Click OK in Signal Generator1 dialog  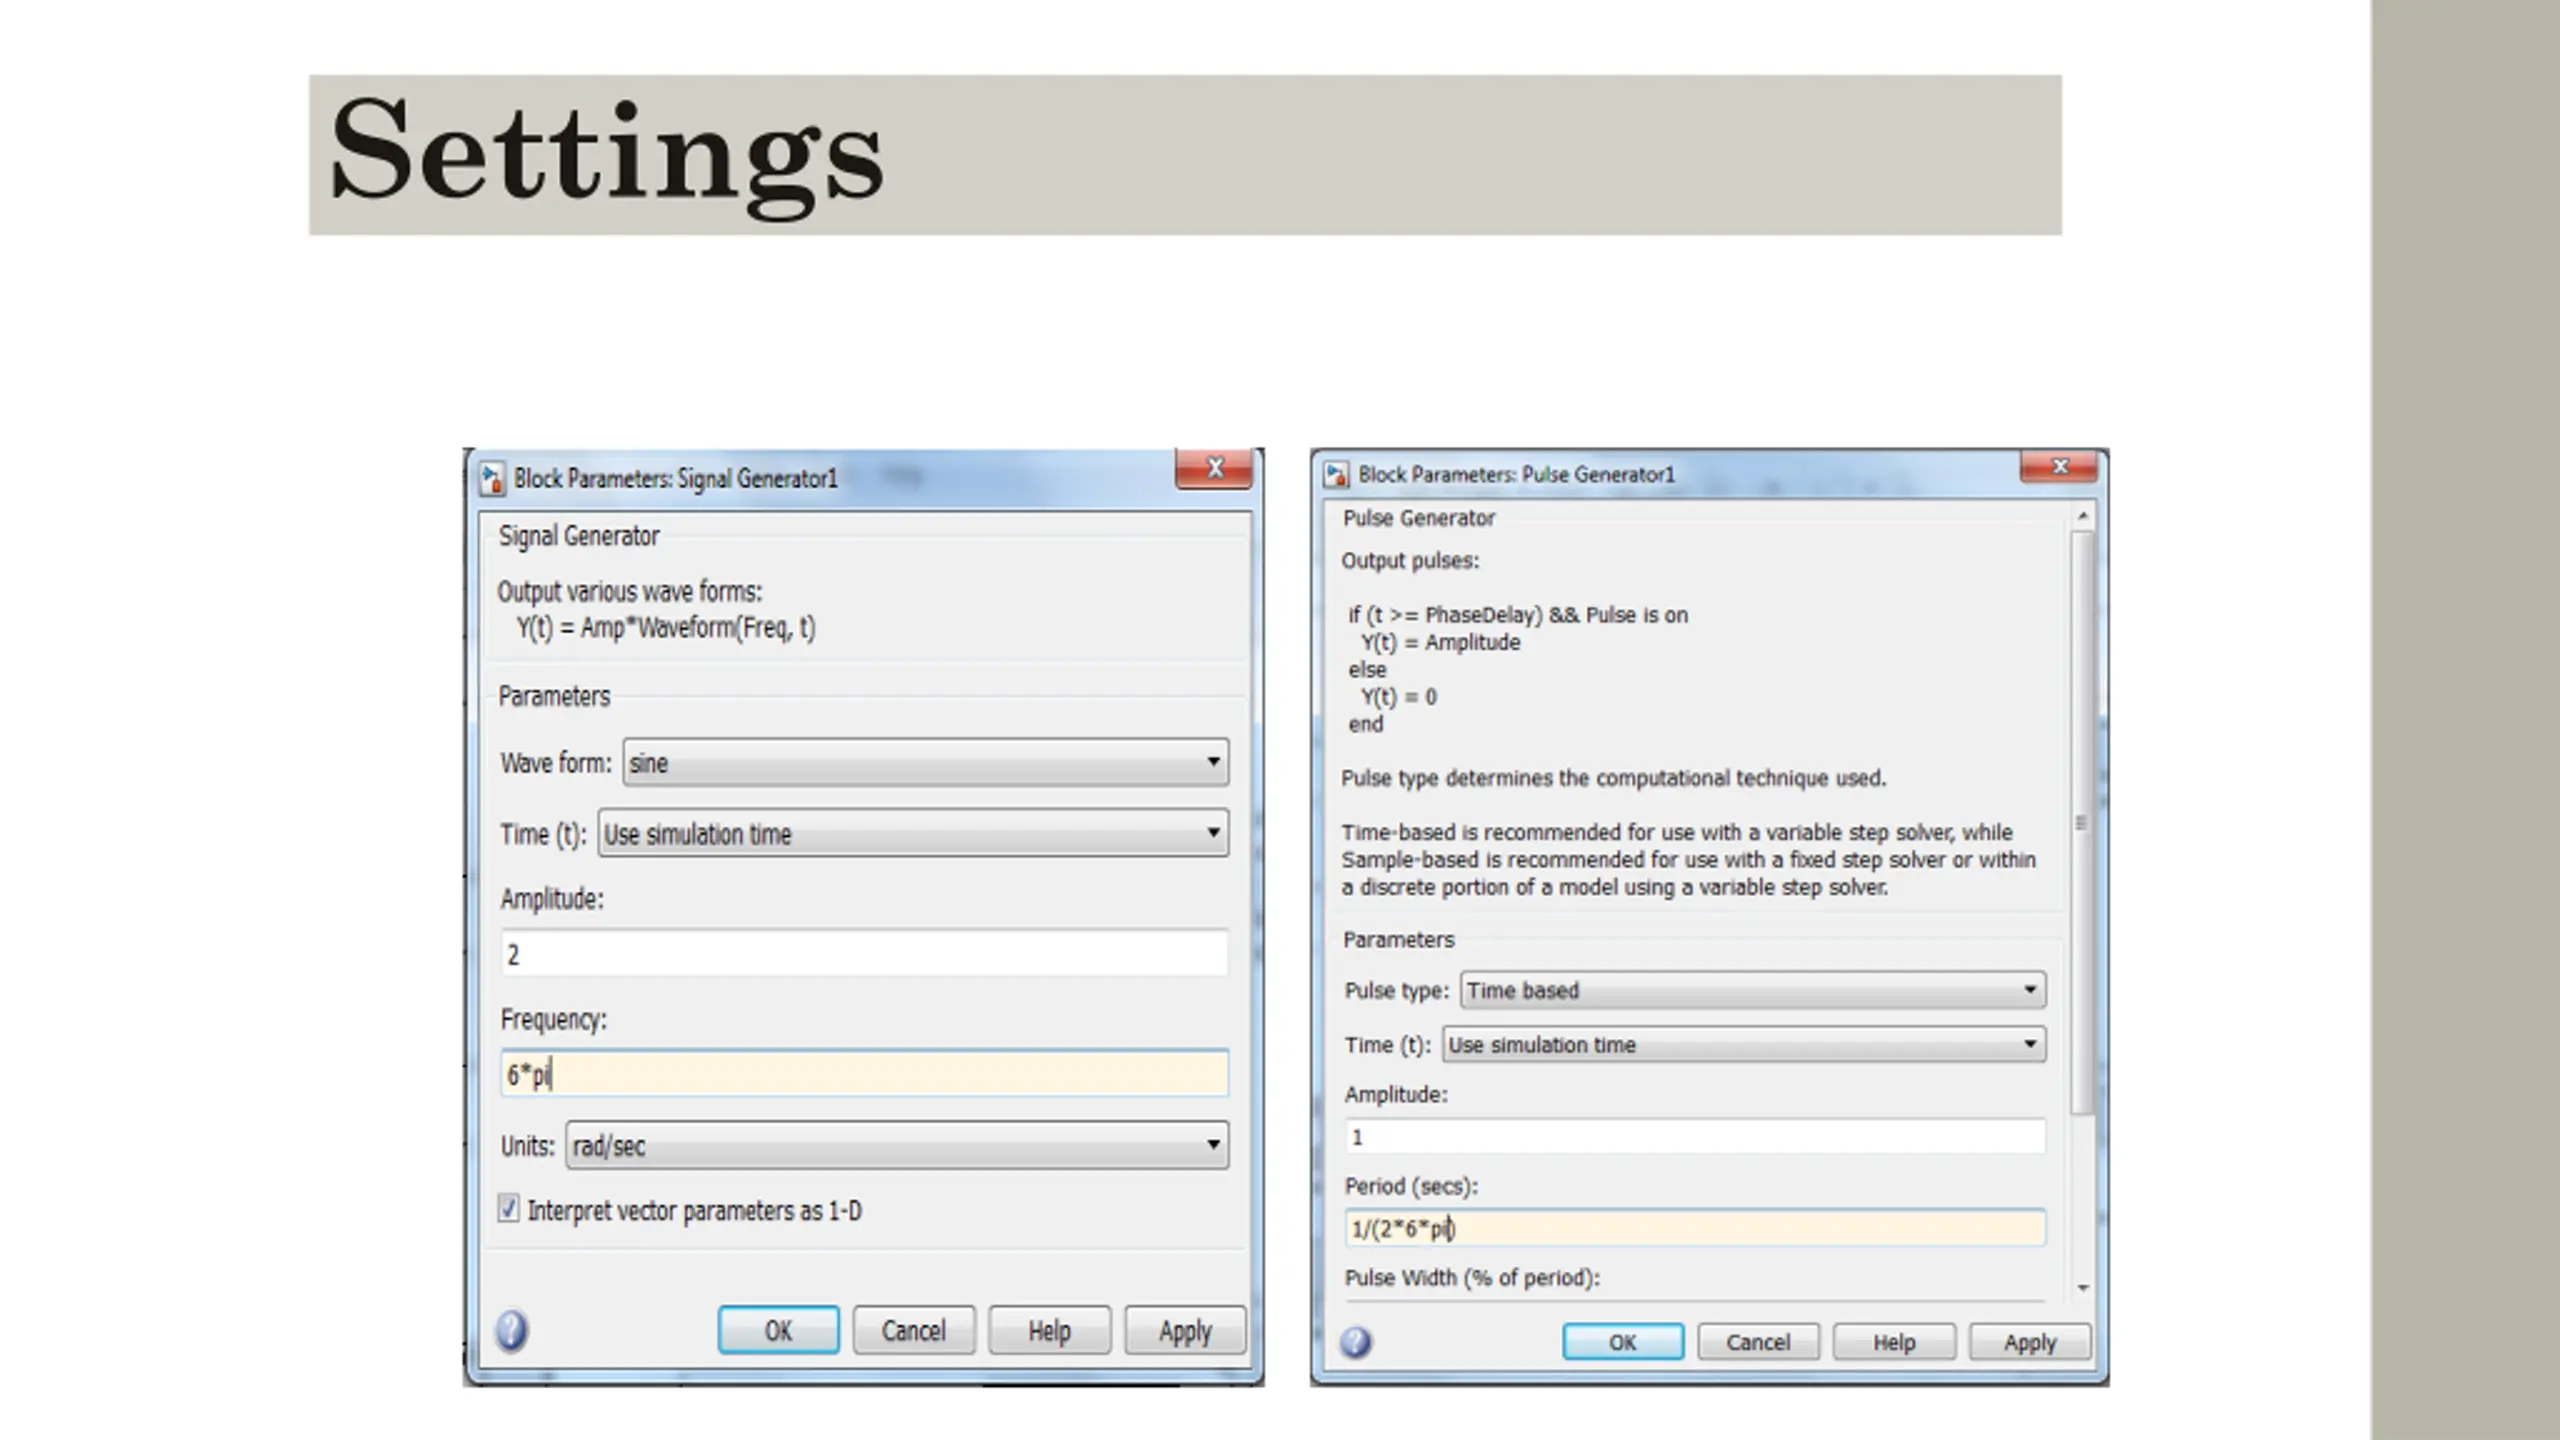(x=778, y=1330)
